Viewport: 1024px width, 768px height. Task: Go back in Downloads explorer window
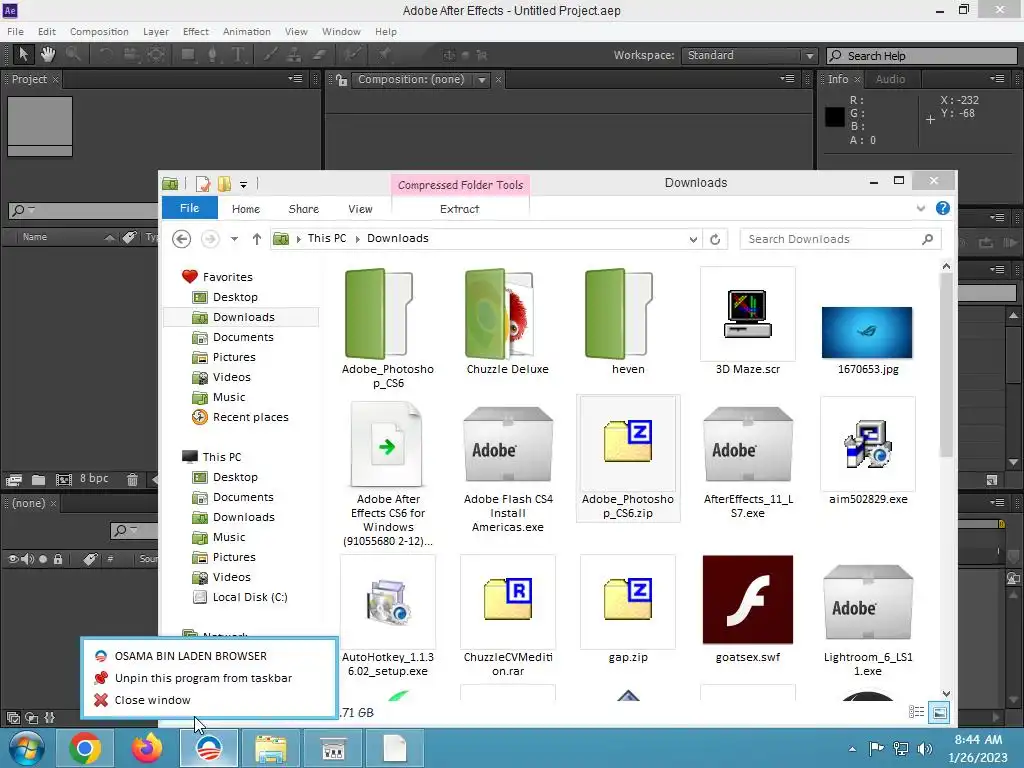(x=182, y=239)
